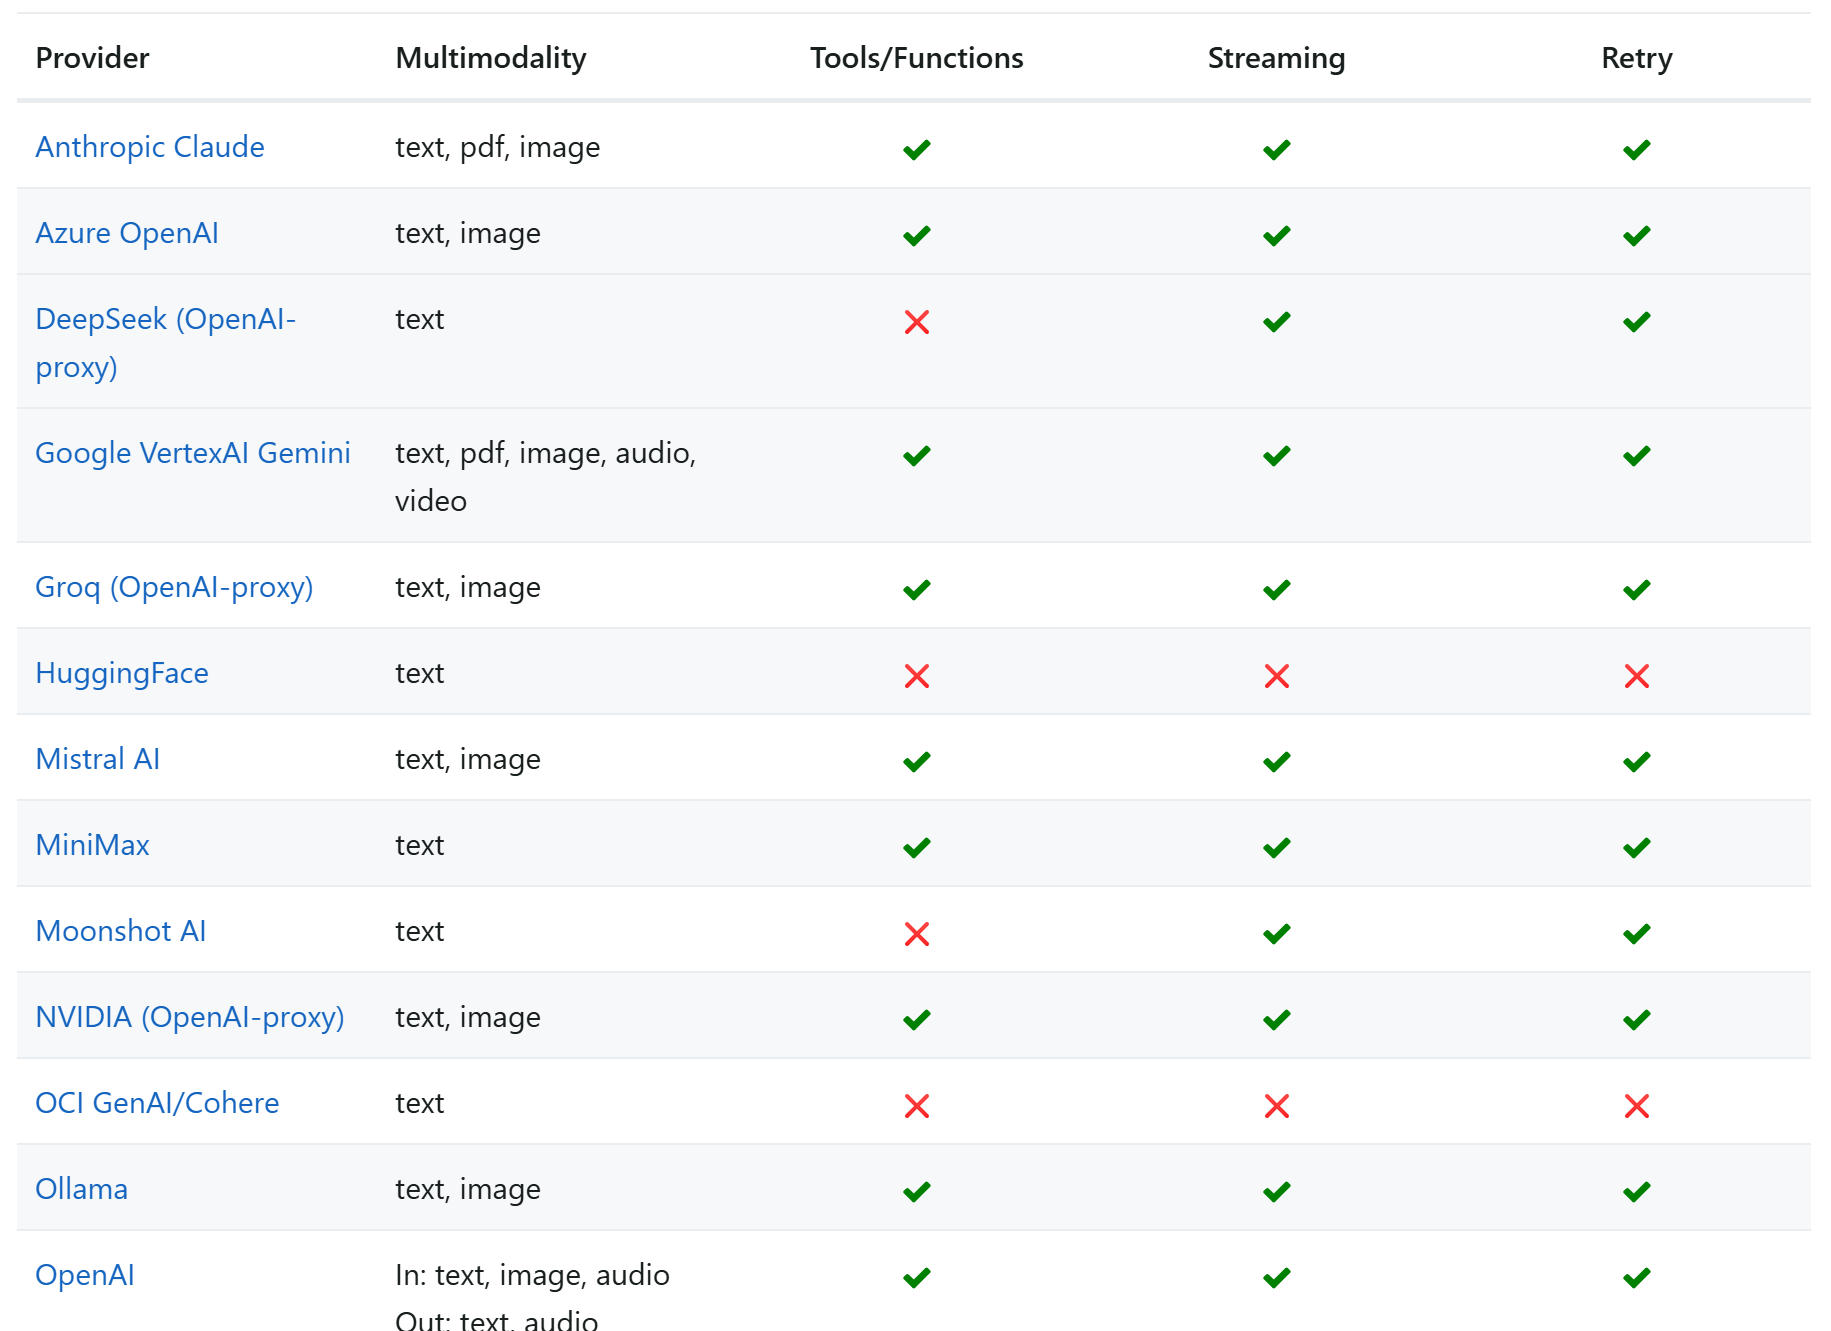Open the Azure OpenAI provider link
This screenshot has height=1331, width=1831.
[127, 233]
